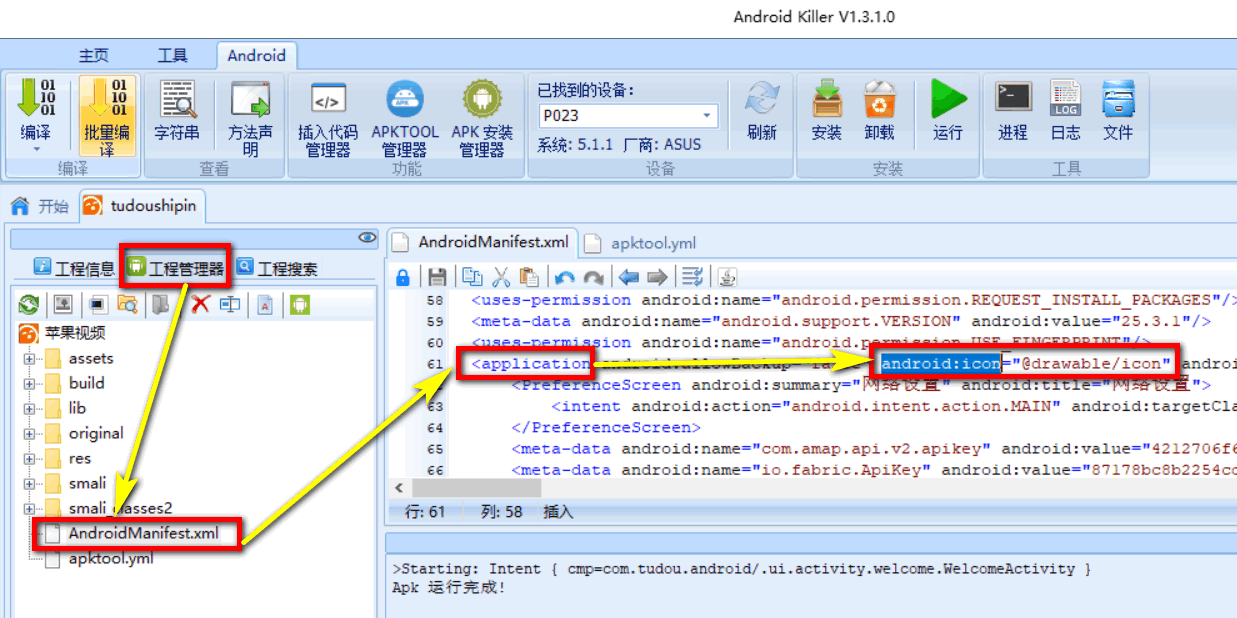Open the 字符串 strings viewer
Image resolution: width=1237 pixels, height=618 pixels.
click(x=176, y=110)
